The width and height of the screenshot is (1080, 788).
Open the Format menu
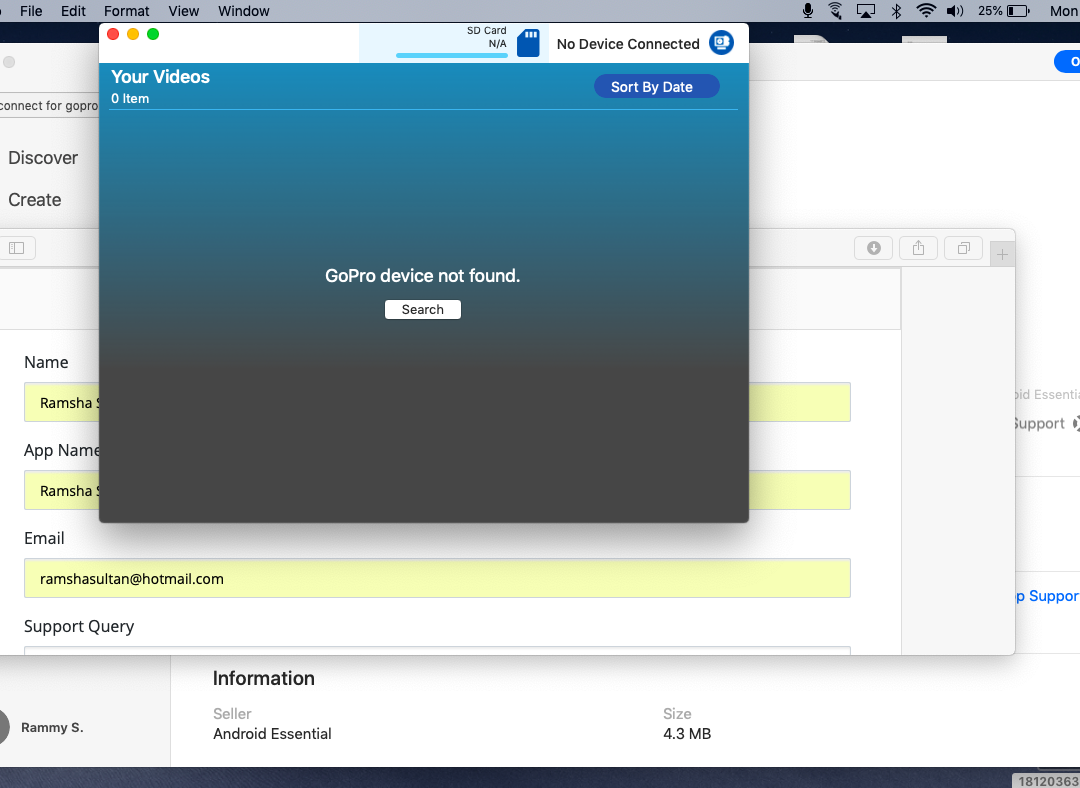[x=127, y=11]
